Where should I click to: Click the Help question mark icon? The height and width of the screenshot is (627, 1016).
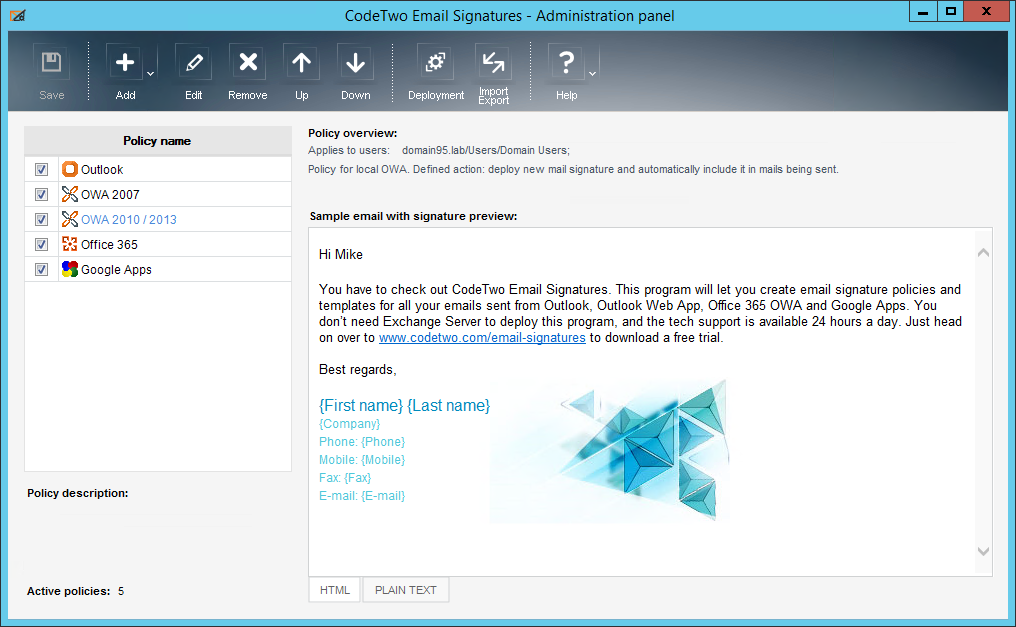(x=566, y=63)
